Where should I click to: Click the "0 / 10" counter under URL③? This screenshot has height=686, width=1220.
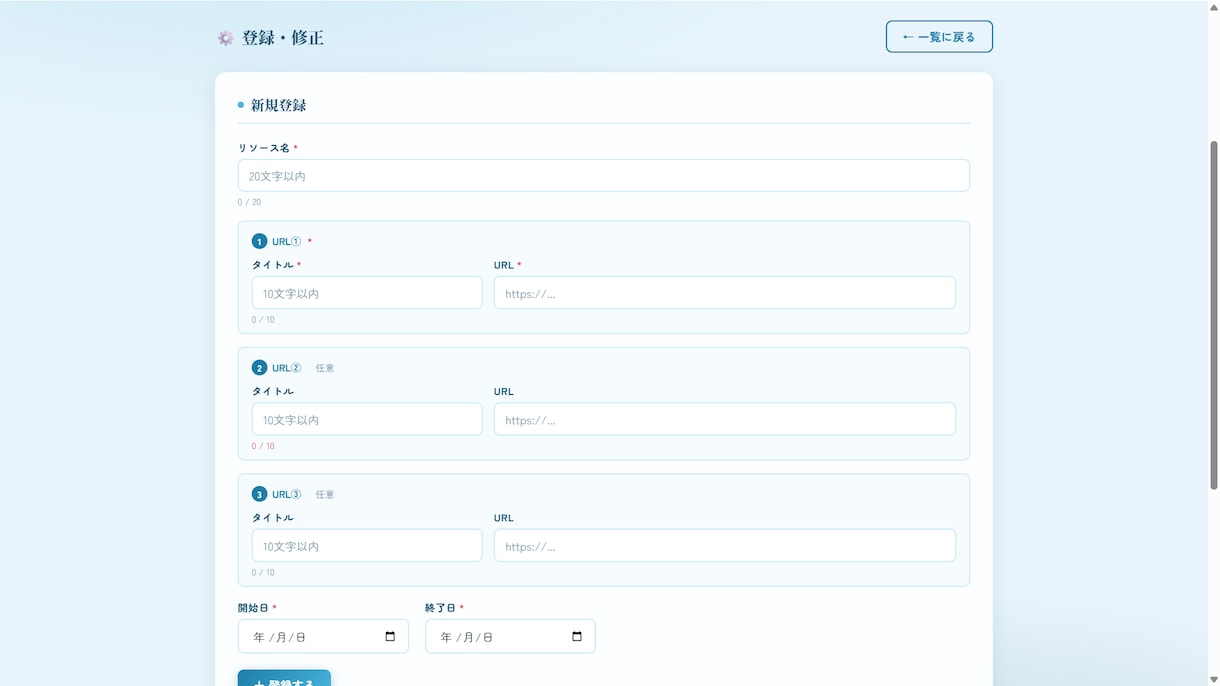click(263, 572)
